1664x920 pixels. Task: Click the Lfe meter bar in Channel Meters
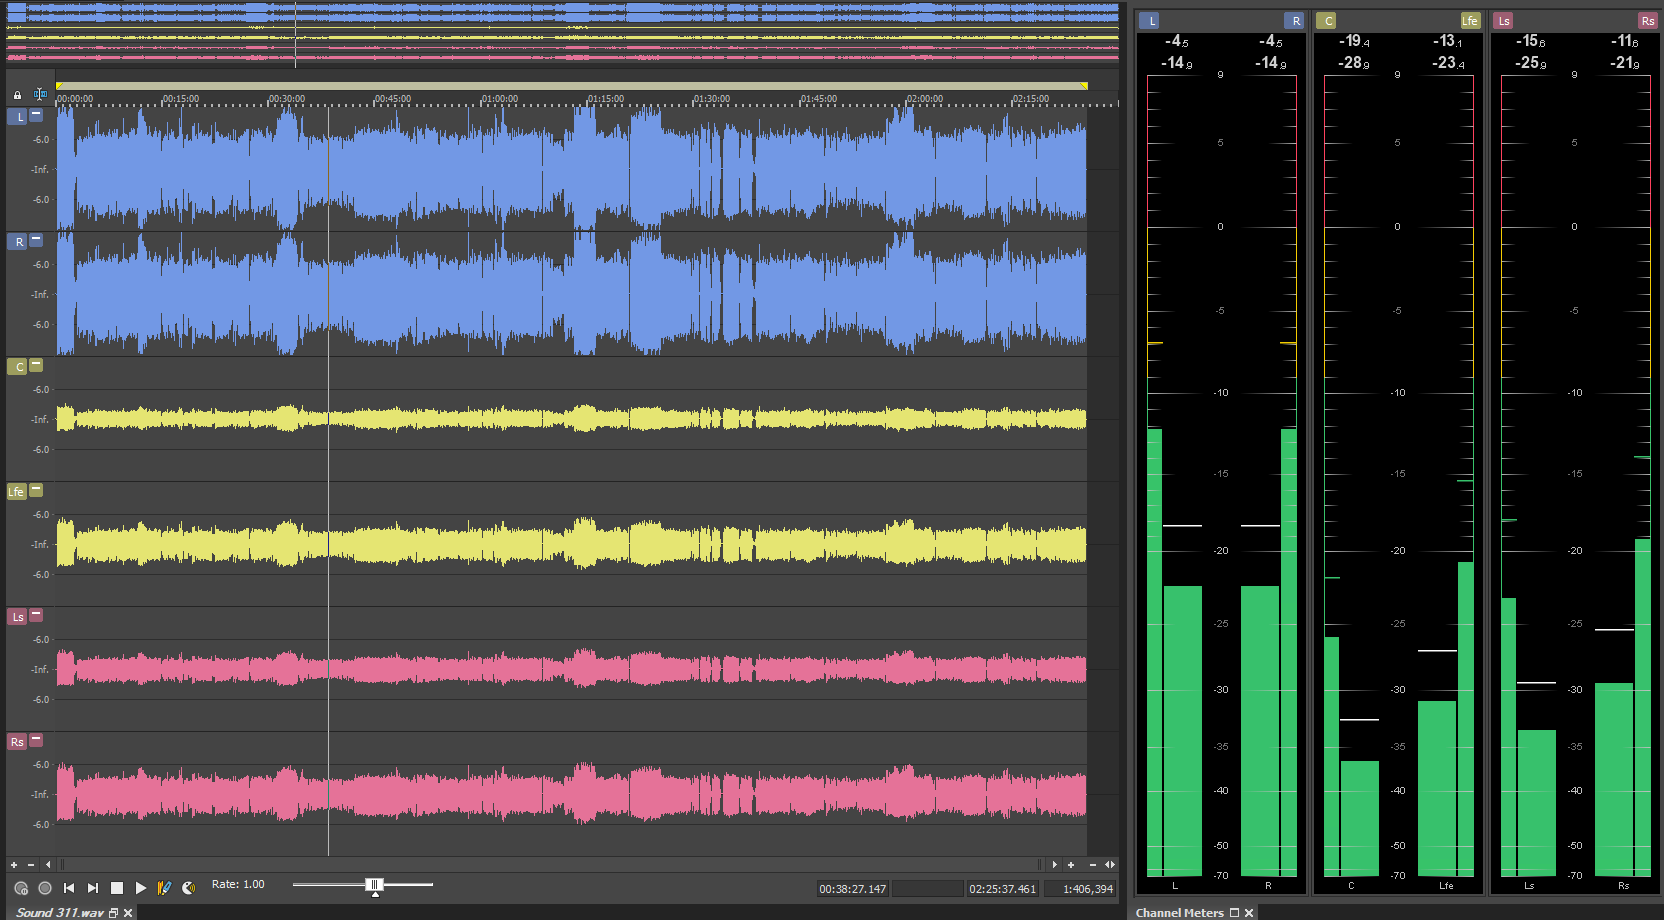[x=1445, y=789]
